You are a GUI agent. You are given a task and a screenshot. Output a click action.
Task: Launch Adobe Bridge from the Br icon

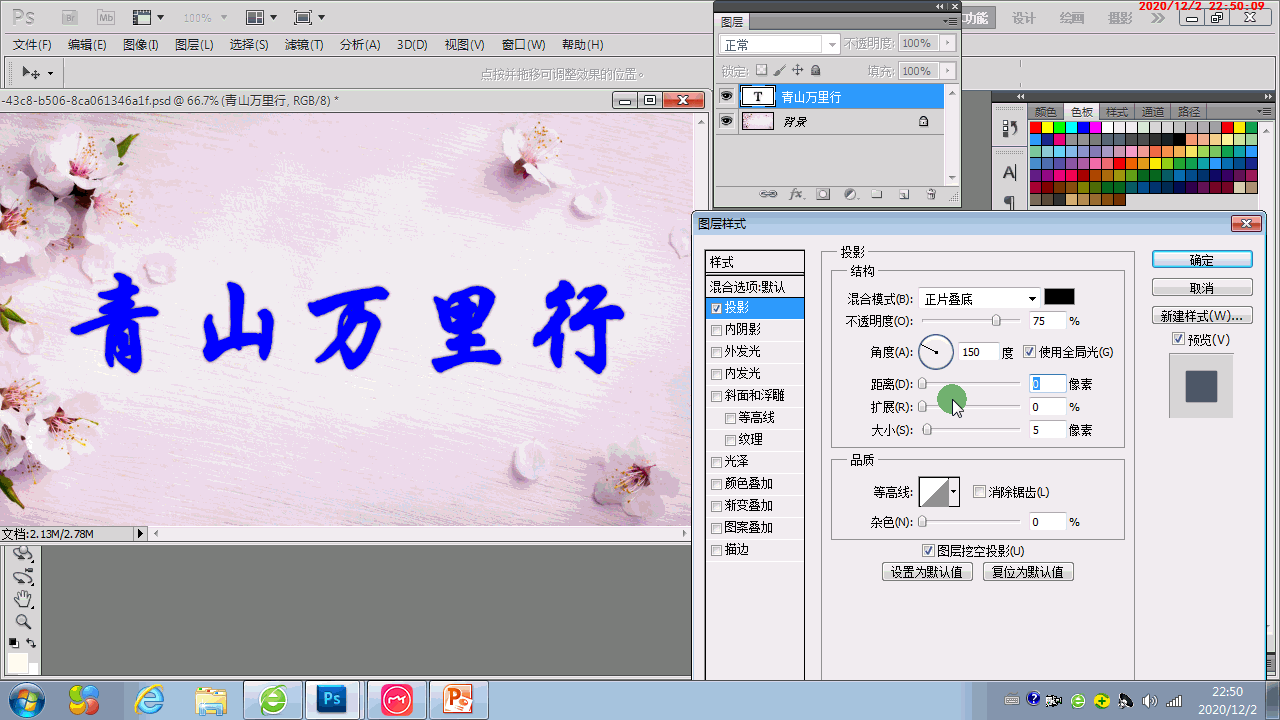(70, 17)
